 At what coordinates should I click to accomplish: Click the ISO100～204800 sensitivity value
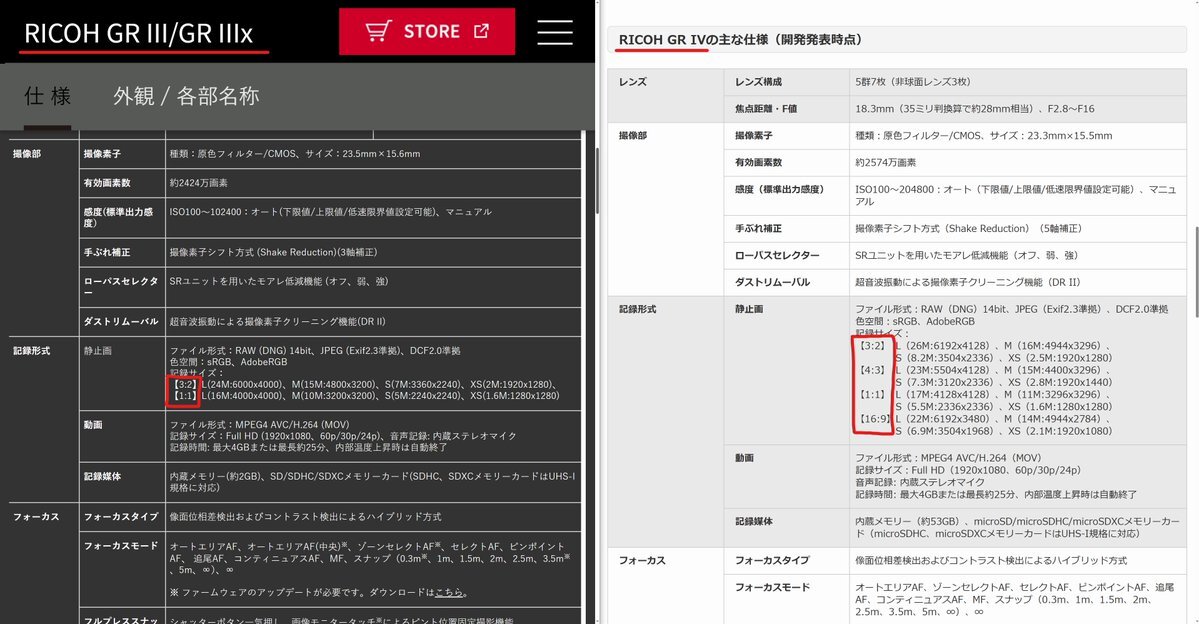tap(1015, 195)
